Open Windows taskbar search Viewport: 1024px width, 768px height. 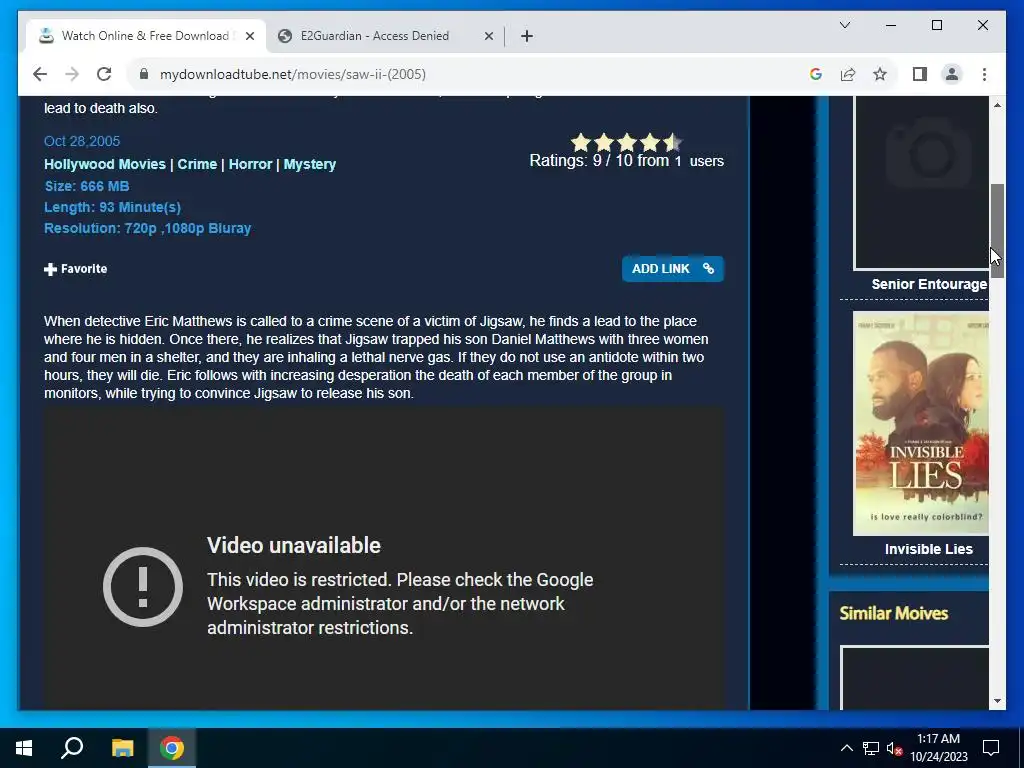(72, 748)
